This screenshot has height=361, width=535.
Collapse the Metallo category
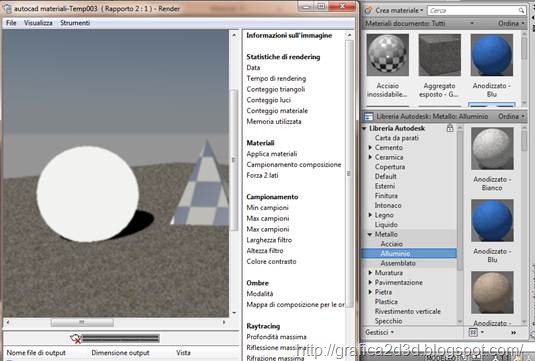[370, 234]
